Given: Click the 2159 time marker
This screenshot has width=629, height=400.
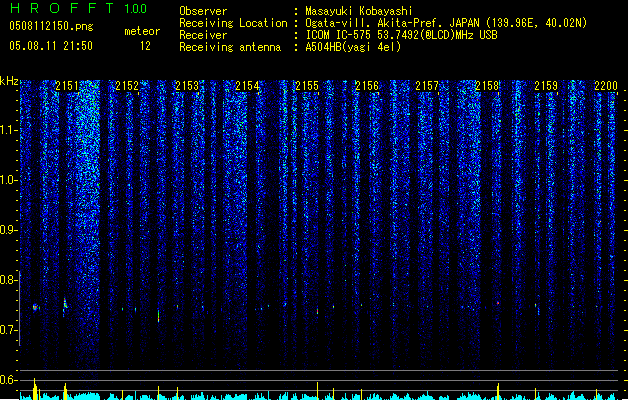Looking at the screenshot, I should point(546,86).
